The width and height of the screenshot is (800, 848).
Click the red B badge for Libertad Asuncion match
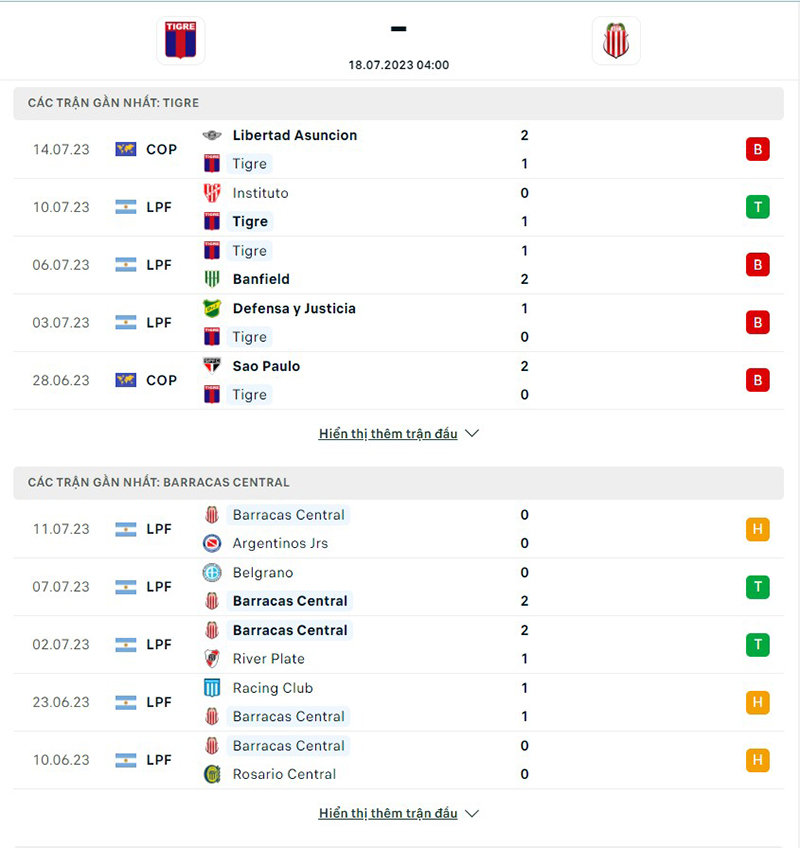click(x=757, y=150)
